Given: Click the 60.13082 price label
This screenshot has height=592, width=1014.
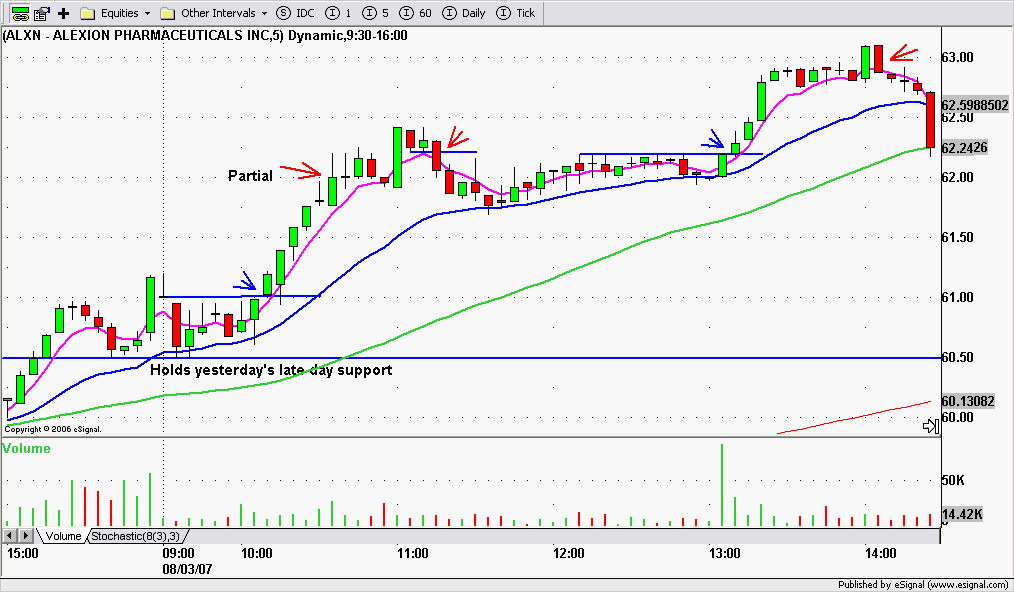Looking at the screenshot, I should click(967, 401).
